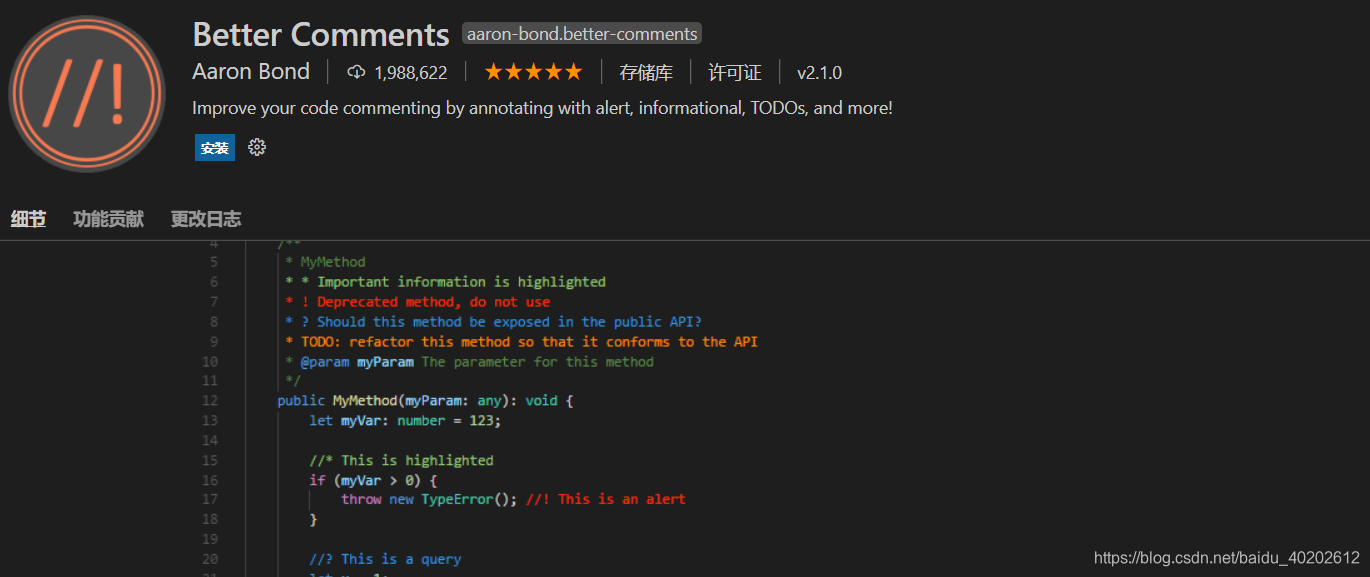Switch to the 更改日志 tab

click(x=205, y=219)
